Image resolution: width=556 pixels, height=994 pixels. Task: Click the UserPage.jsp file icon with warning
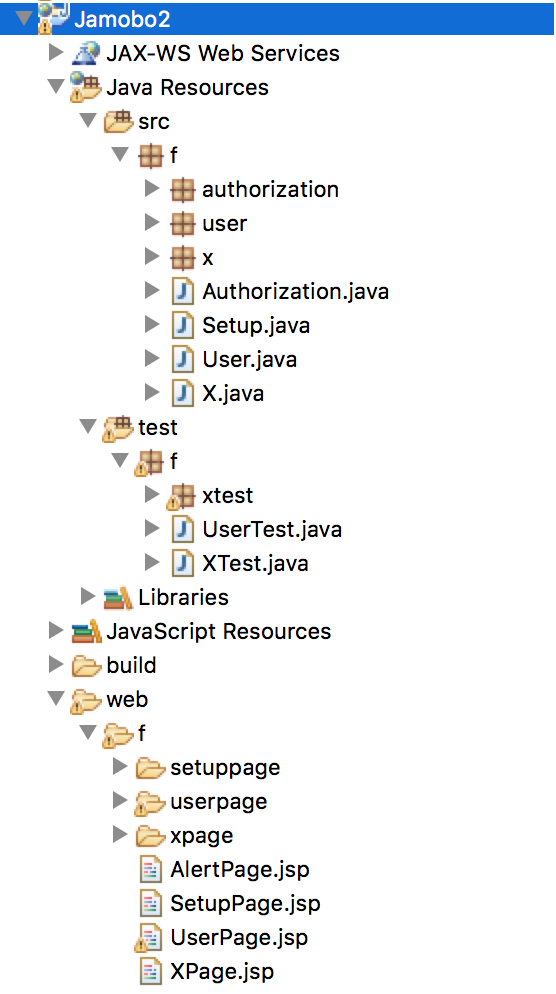pos(149,938)
